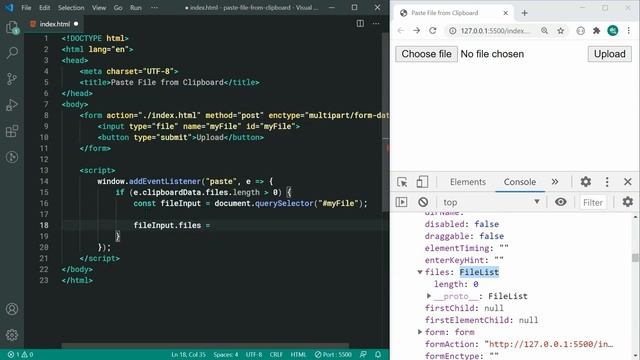Change line ending via CRLF
The width and height of the screenshot is (640, 360).
tap(276, 355)
